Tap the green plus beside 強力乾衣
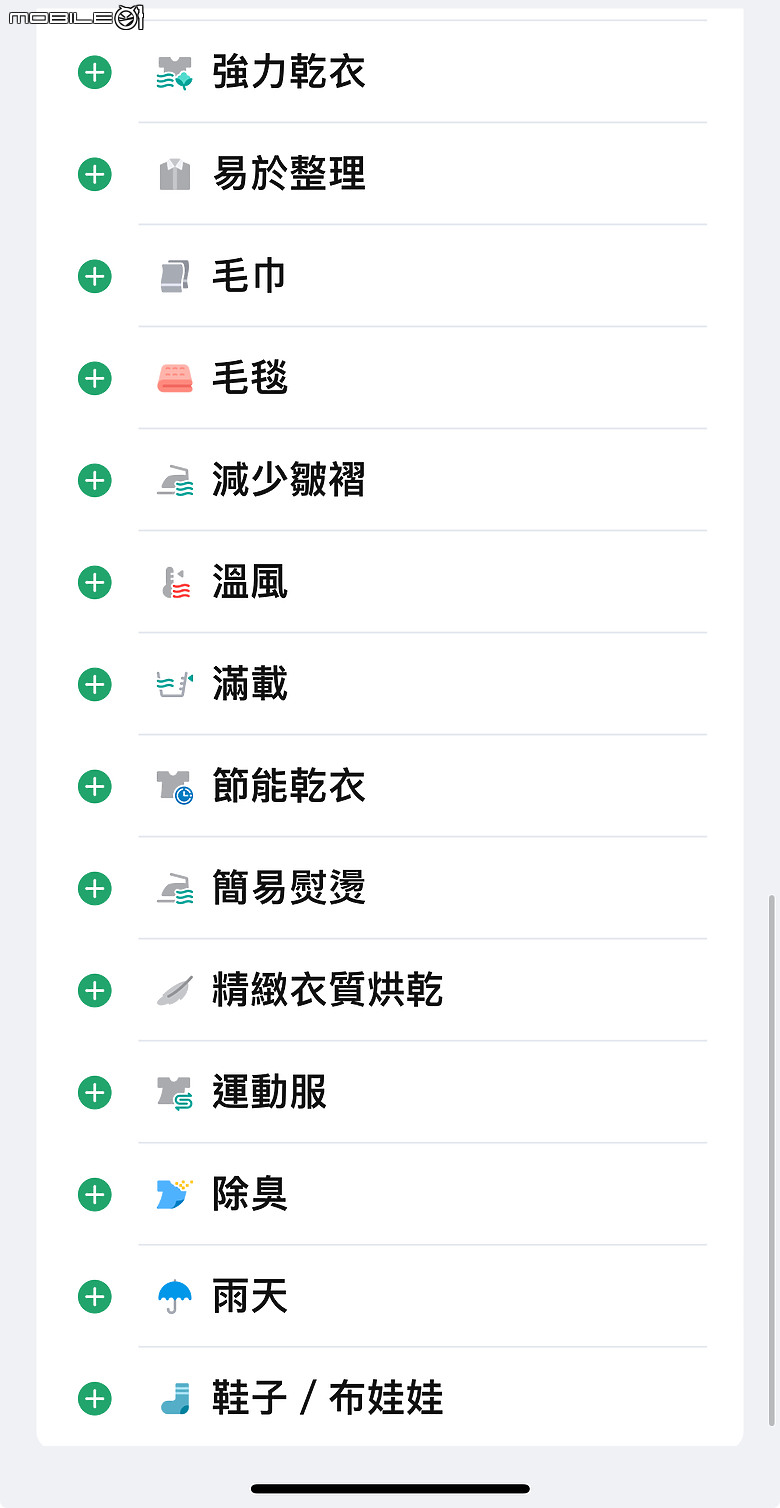The height and width of the screenshot is (1508, 780). (95, 73)
